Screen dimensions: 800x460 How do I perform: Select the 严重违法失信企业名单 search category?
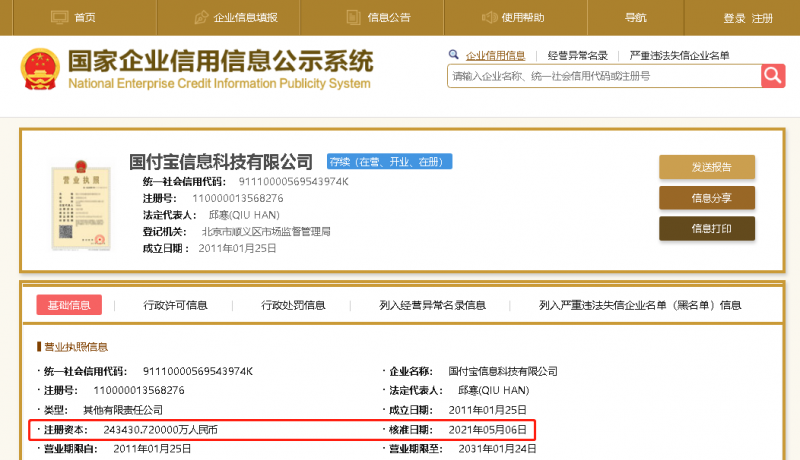(679, 56)
